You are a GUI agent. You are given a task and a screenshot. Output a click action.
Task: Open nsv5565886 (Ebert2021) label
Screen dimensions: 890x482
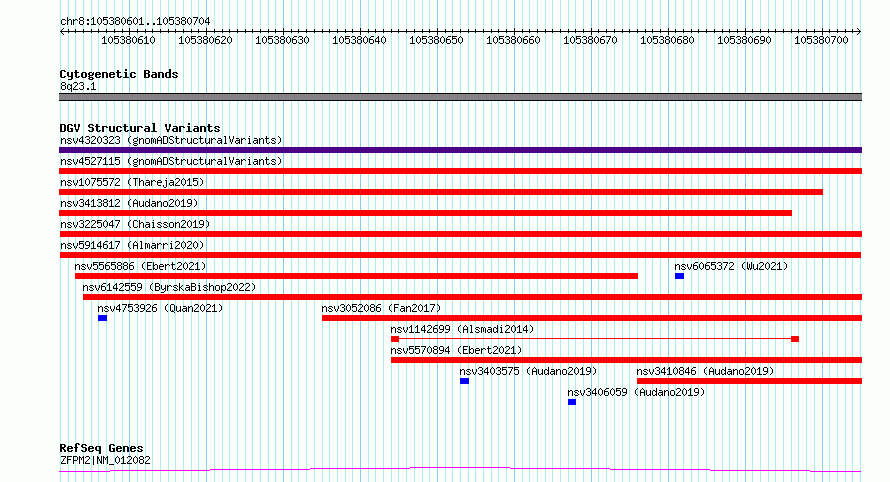click(x=140, y=266)
